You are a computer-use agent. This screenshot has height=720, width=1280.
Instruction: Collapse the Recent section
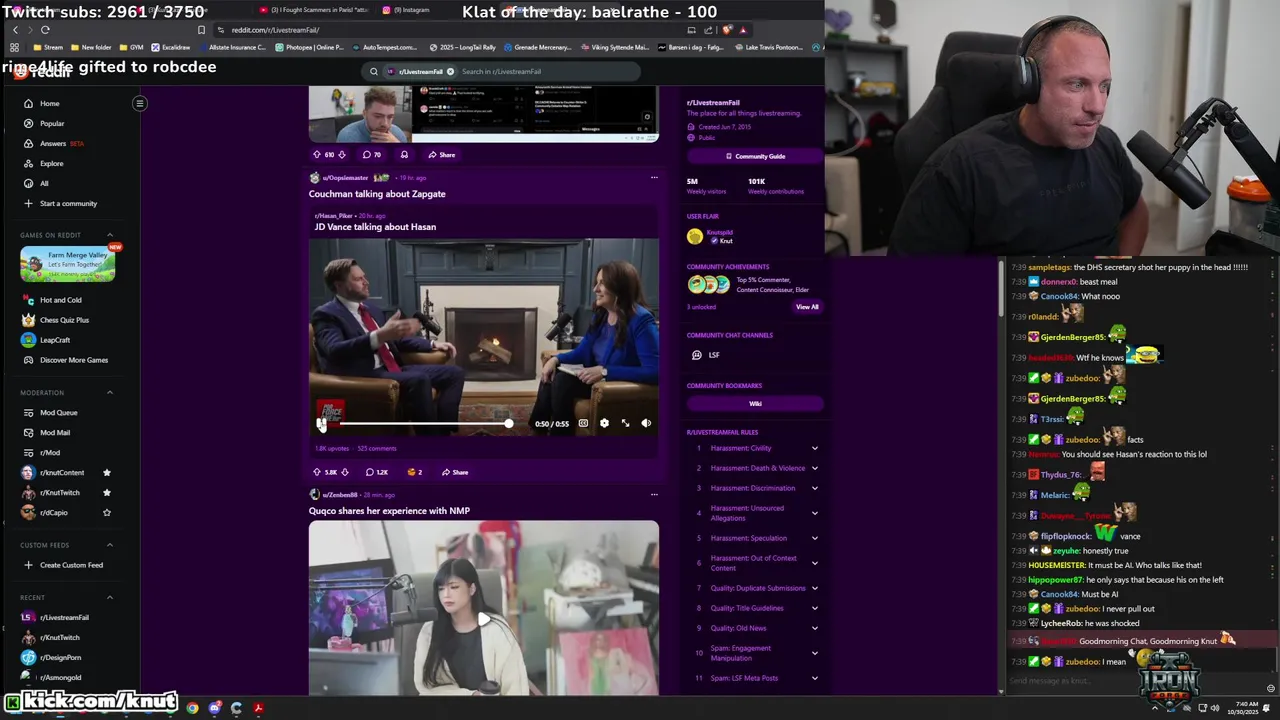point(110,597)
